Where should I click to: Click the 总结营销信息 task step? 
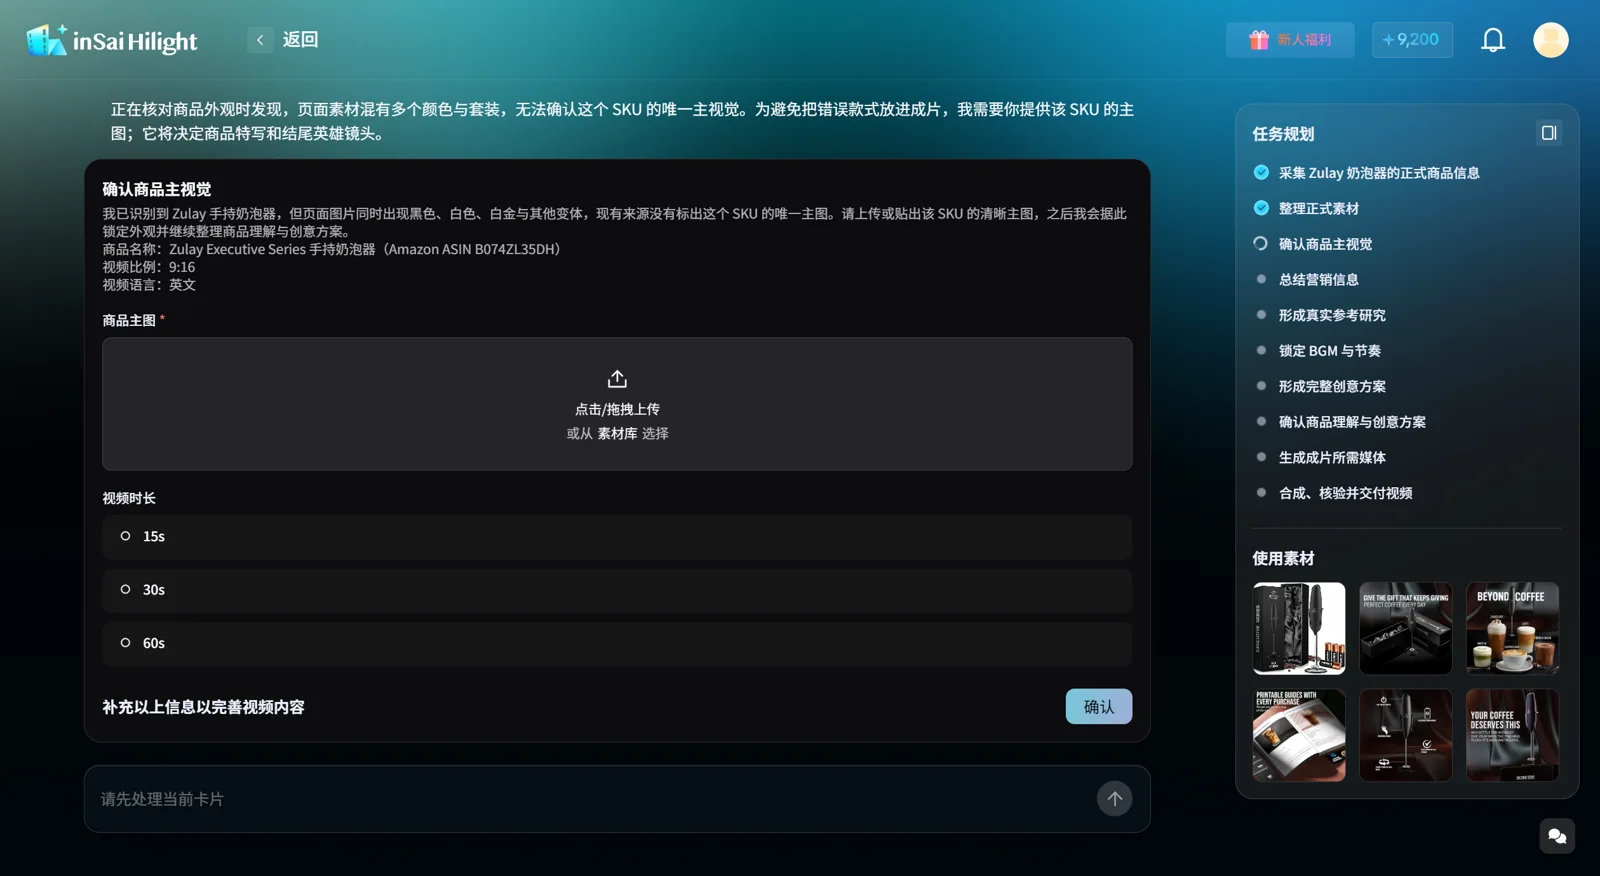coord(1318,280)
